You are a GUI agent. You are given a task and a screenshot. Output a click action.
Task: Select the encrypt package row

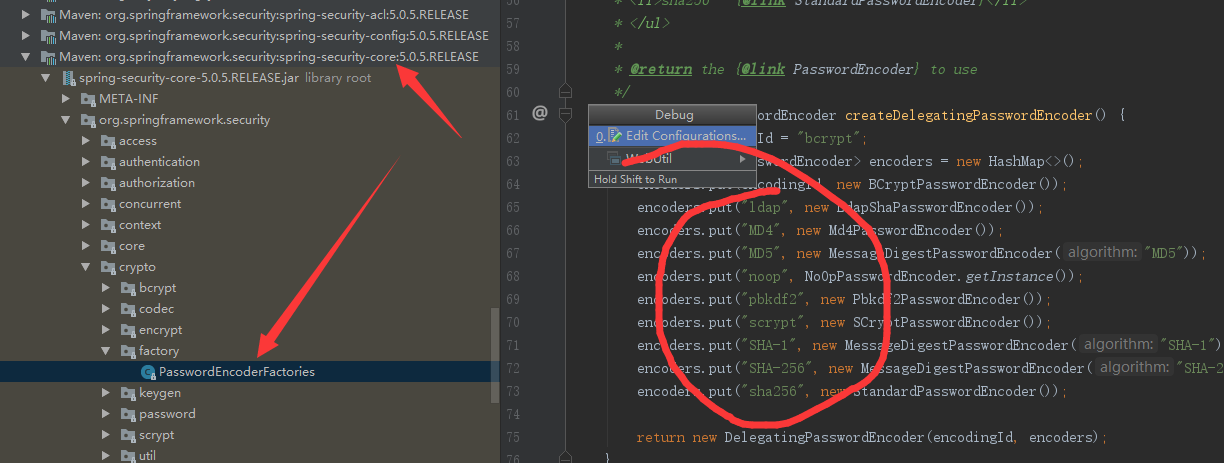(250, 330)
